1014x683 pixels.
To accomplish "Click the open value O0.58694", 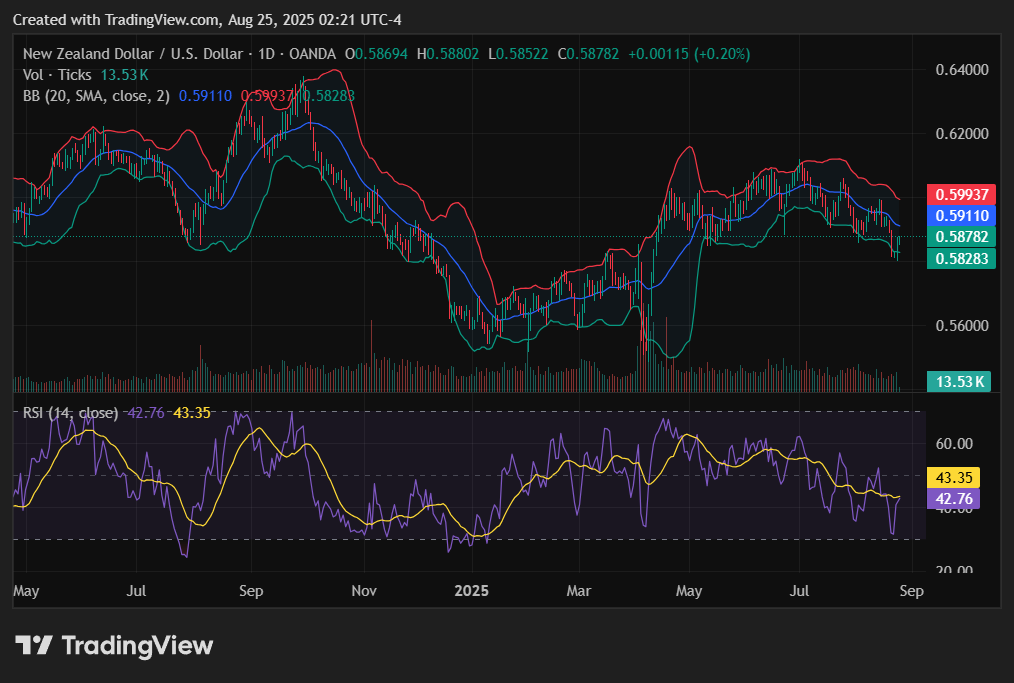I will point(376,54).
